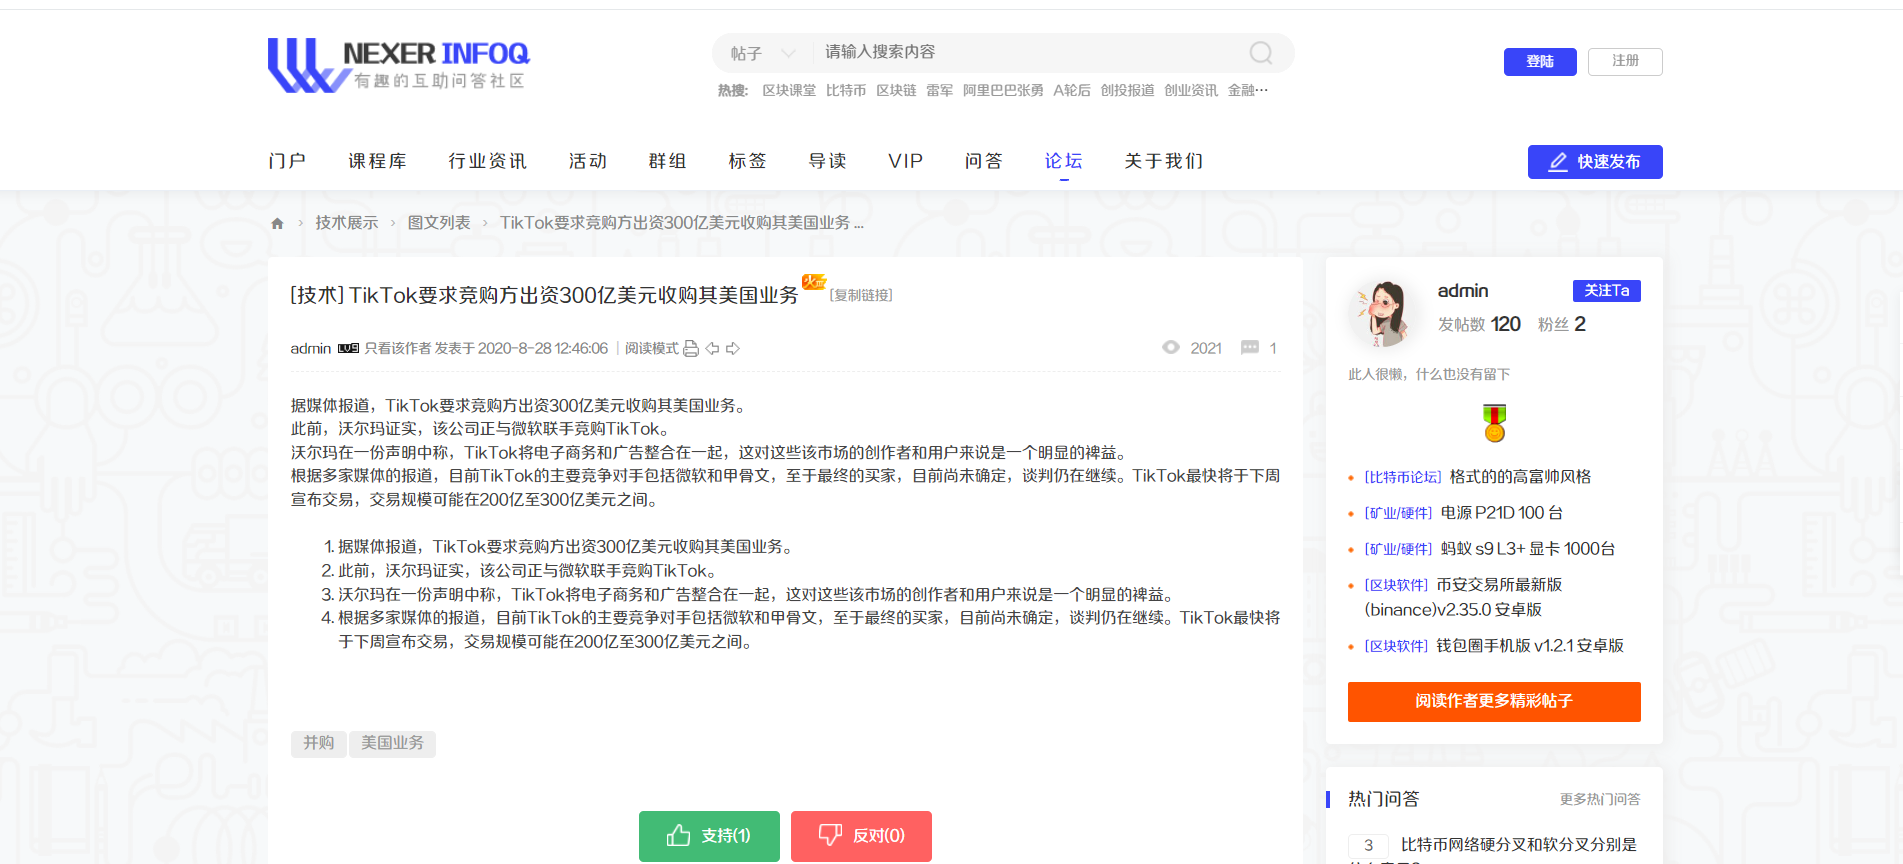Screen dimensions: 1903x864
Task: Open the 问答 nav item
Action: tap(984, 161)
